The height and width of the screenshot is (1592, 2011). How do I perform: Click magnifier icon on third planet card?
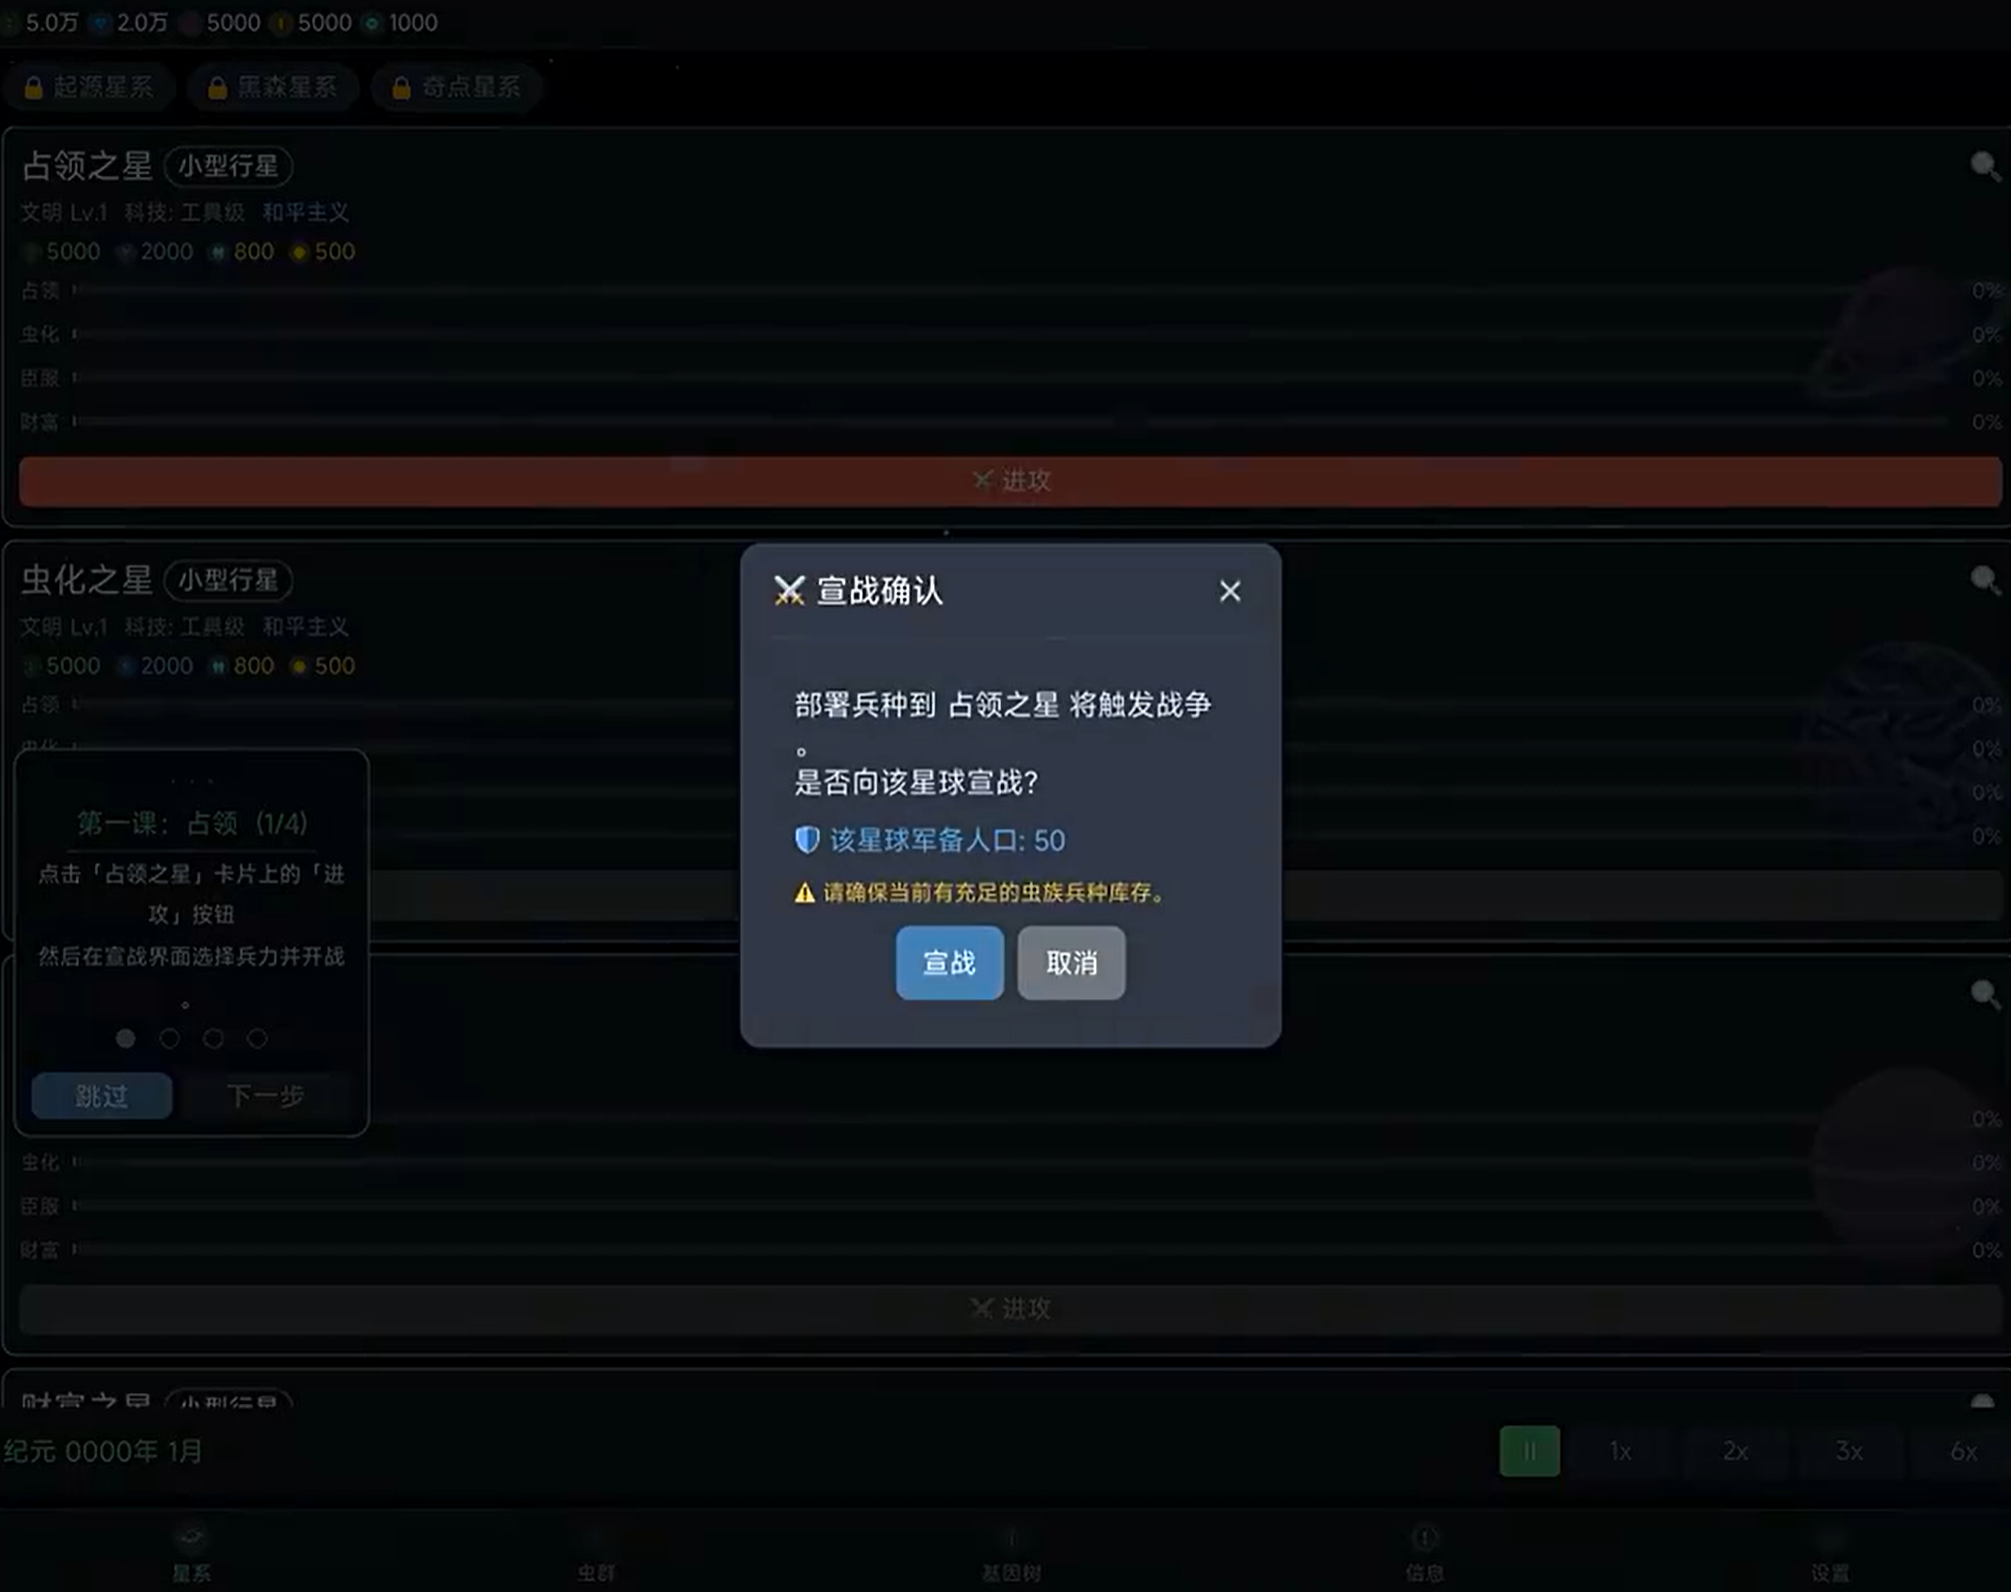tap(1984, 993)
